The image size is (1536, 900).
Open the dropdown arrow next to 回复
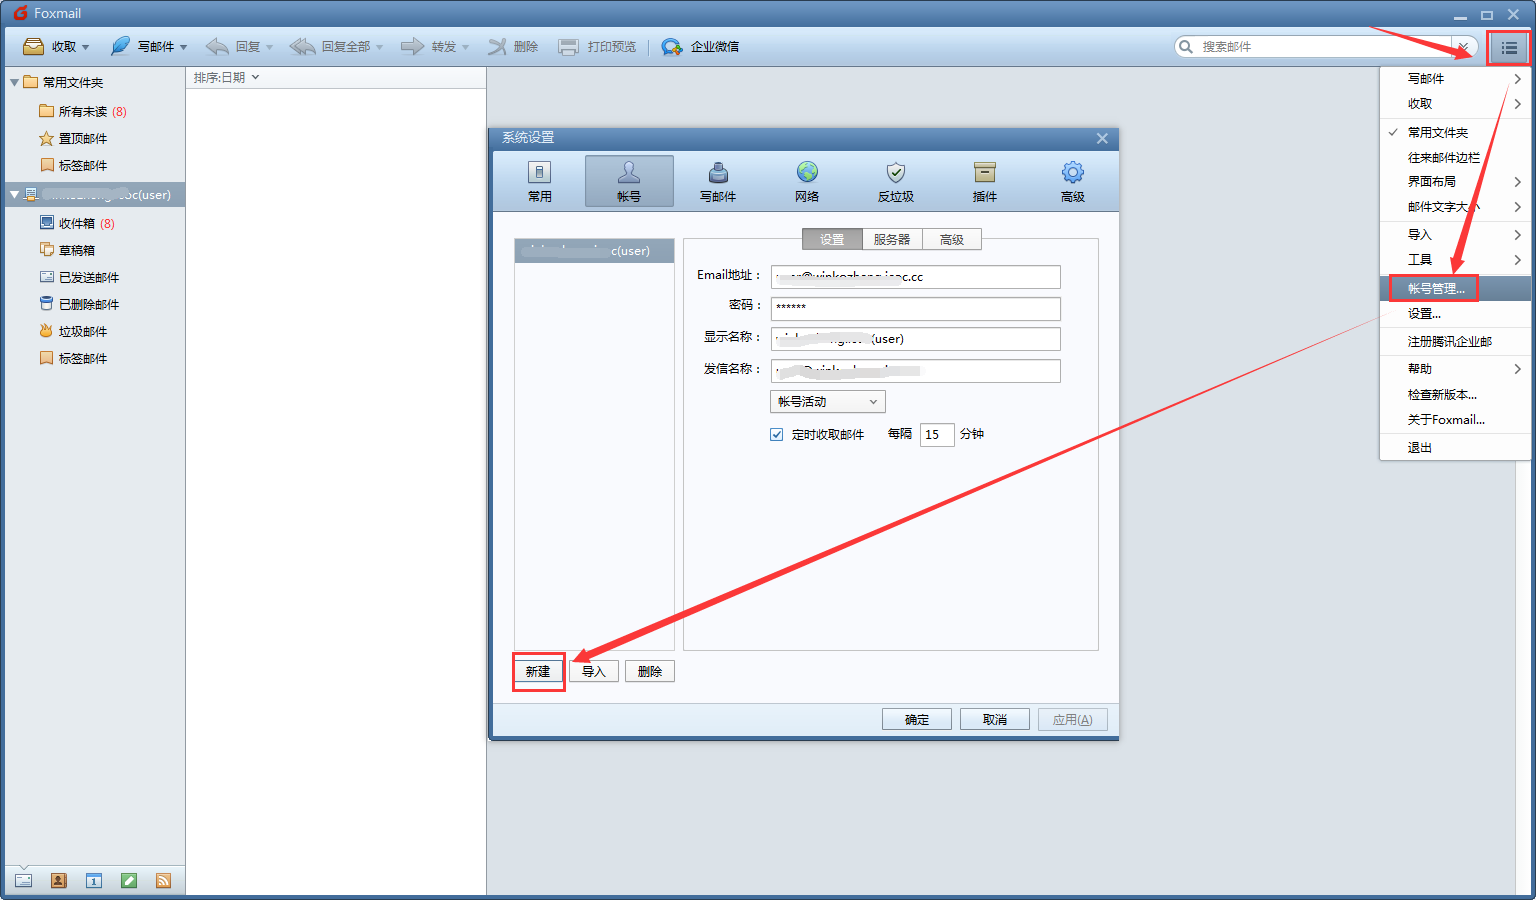(269, 48)
